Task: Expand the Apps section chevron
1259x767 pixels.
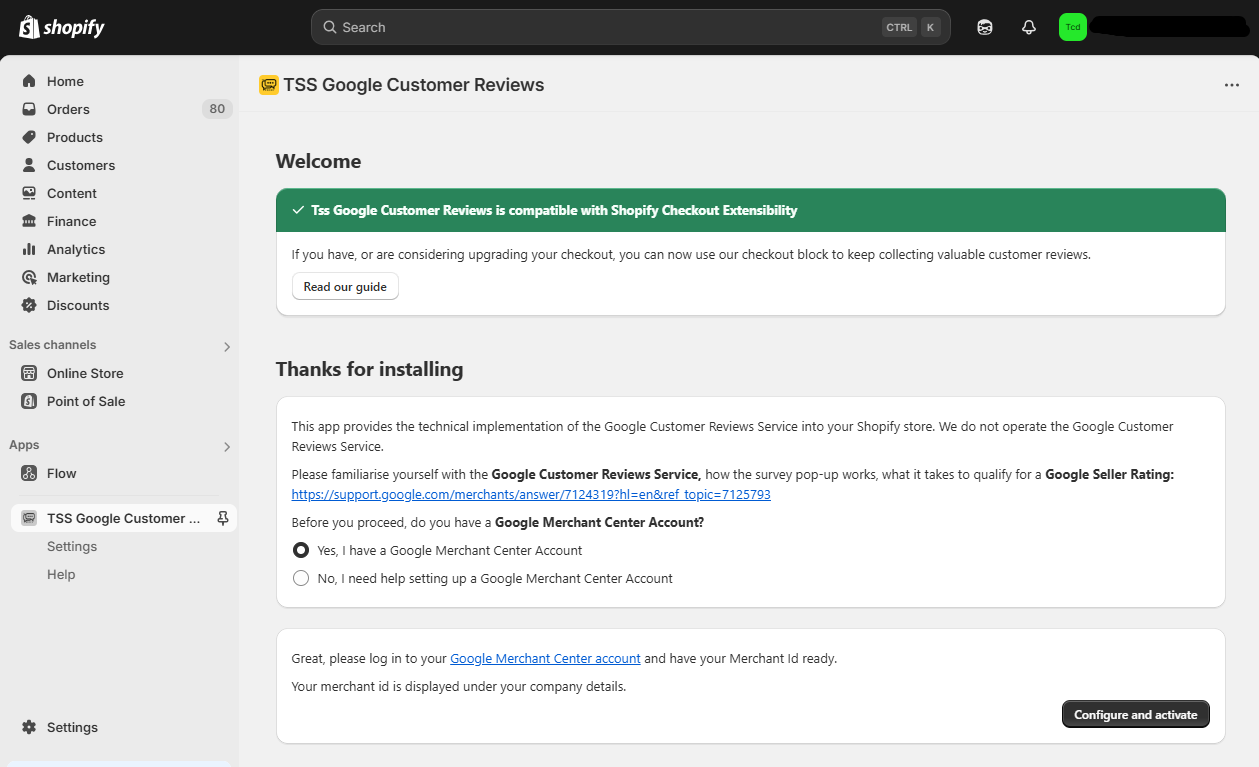Action: pyautogui.click(x=227, y=446)
